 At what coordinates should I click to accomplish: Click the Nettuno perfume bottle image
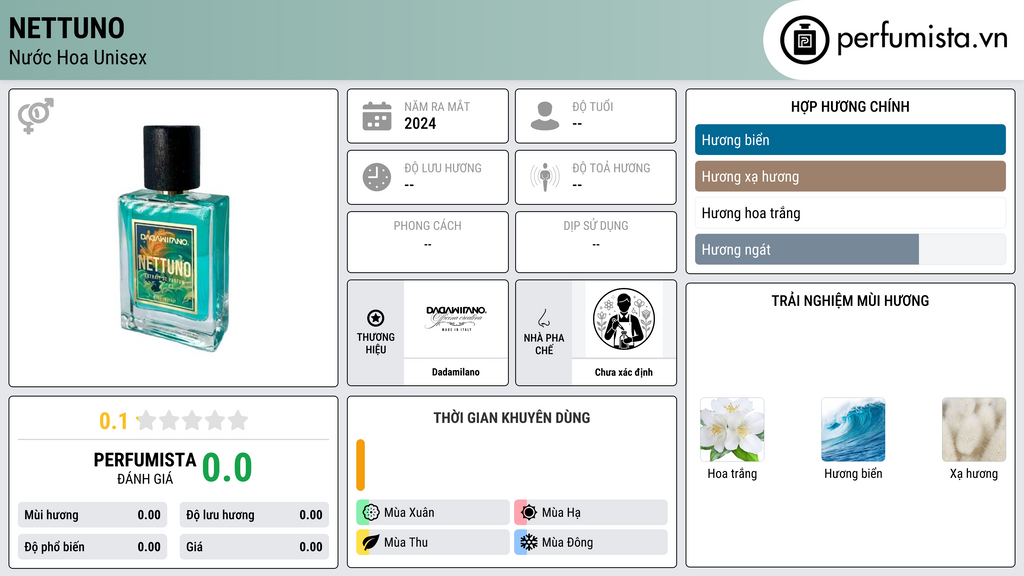(174, 238)
